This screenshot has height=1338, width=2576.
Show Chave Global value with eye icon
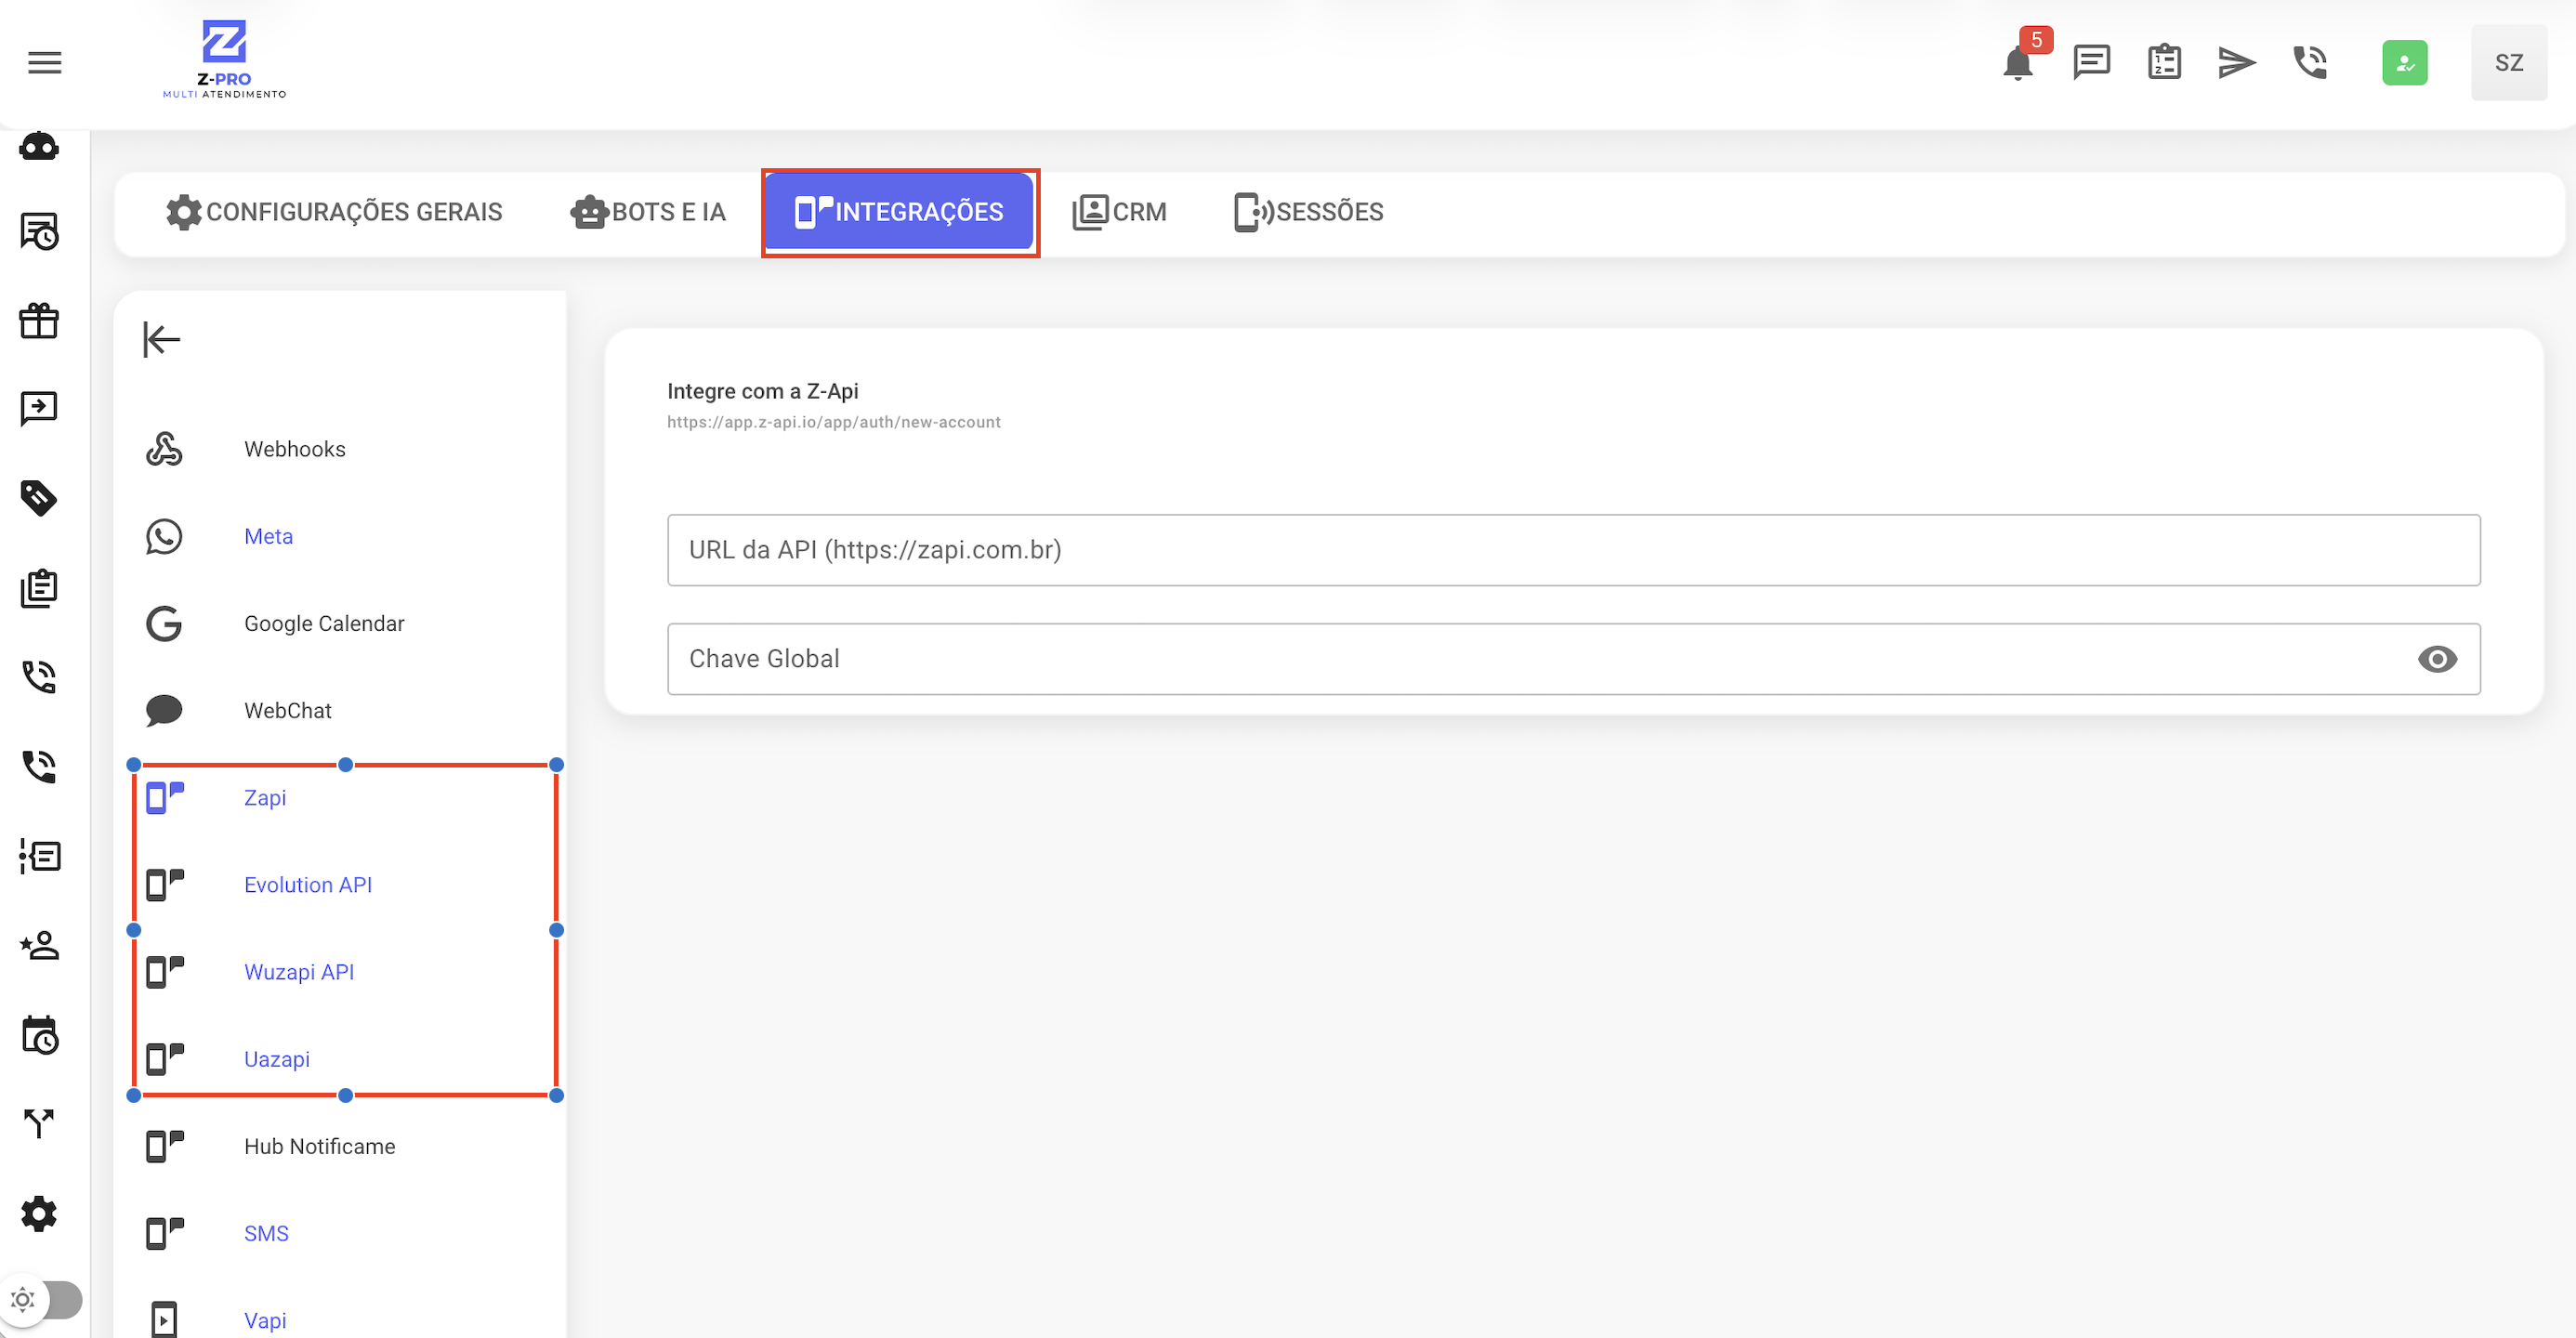pos(2436,659)
